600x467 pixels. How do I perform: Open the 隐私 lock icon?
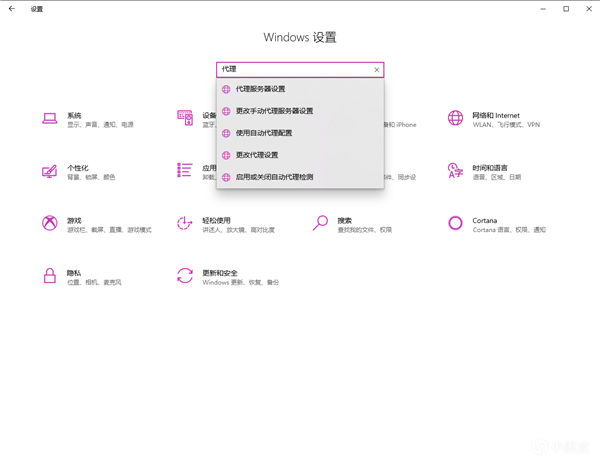click(x=50, y=276)
